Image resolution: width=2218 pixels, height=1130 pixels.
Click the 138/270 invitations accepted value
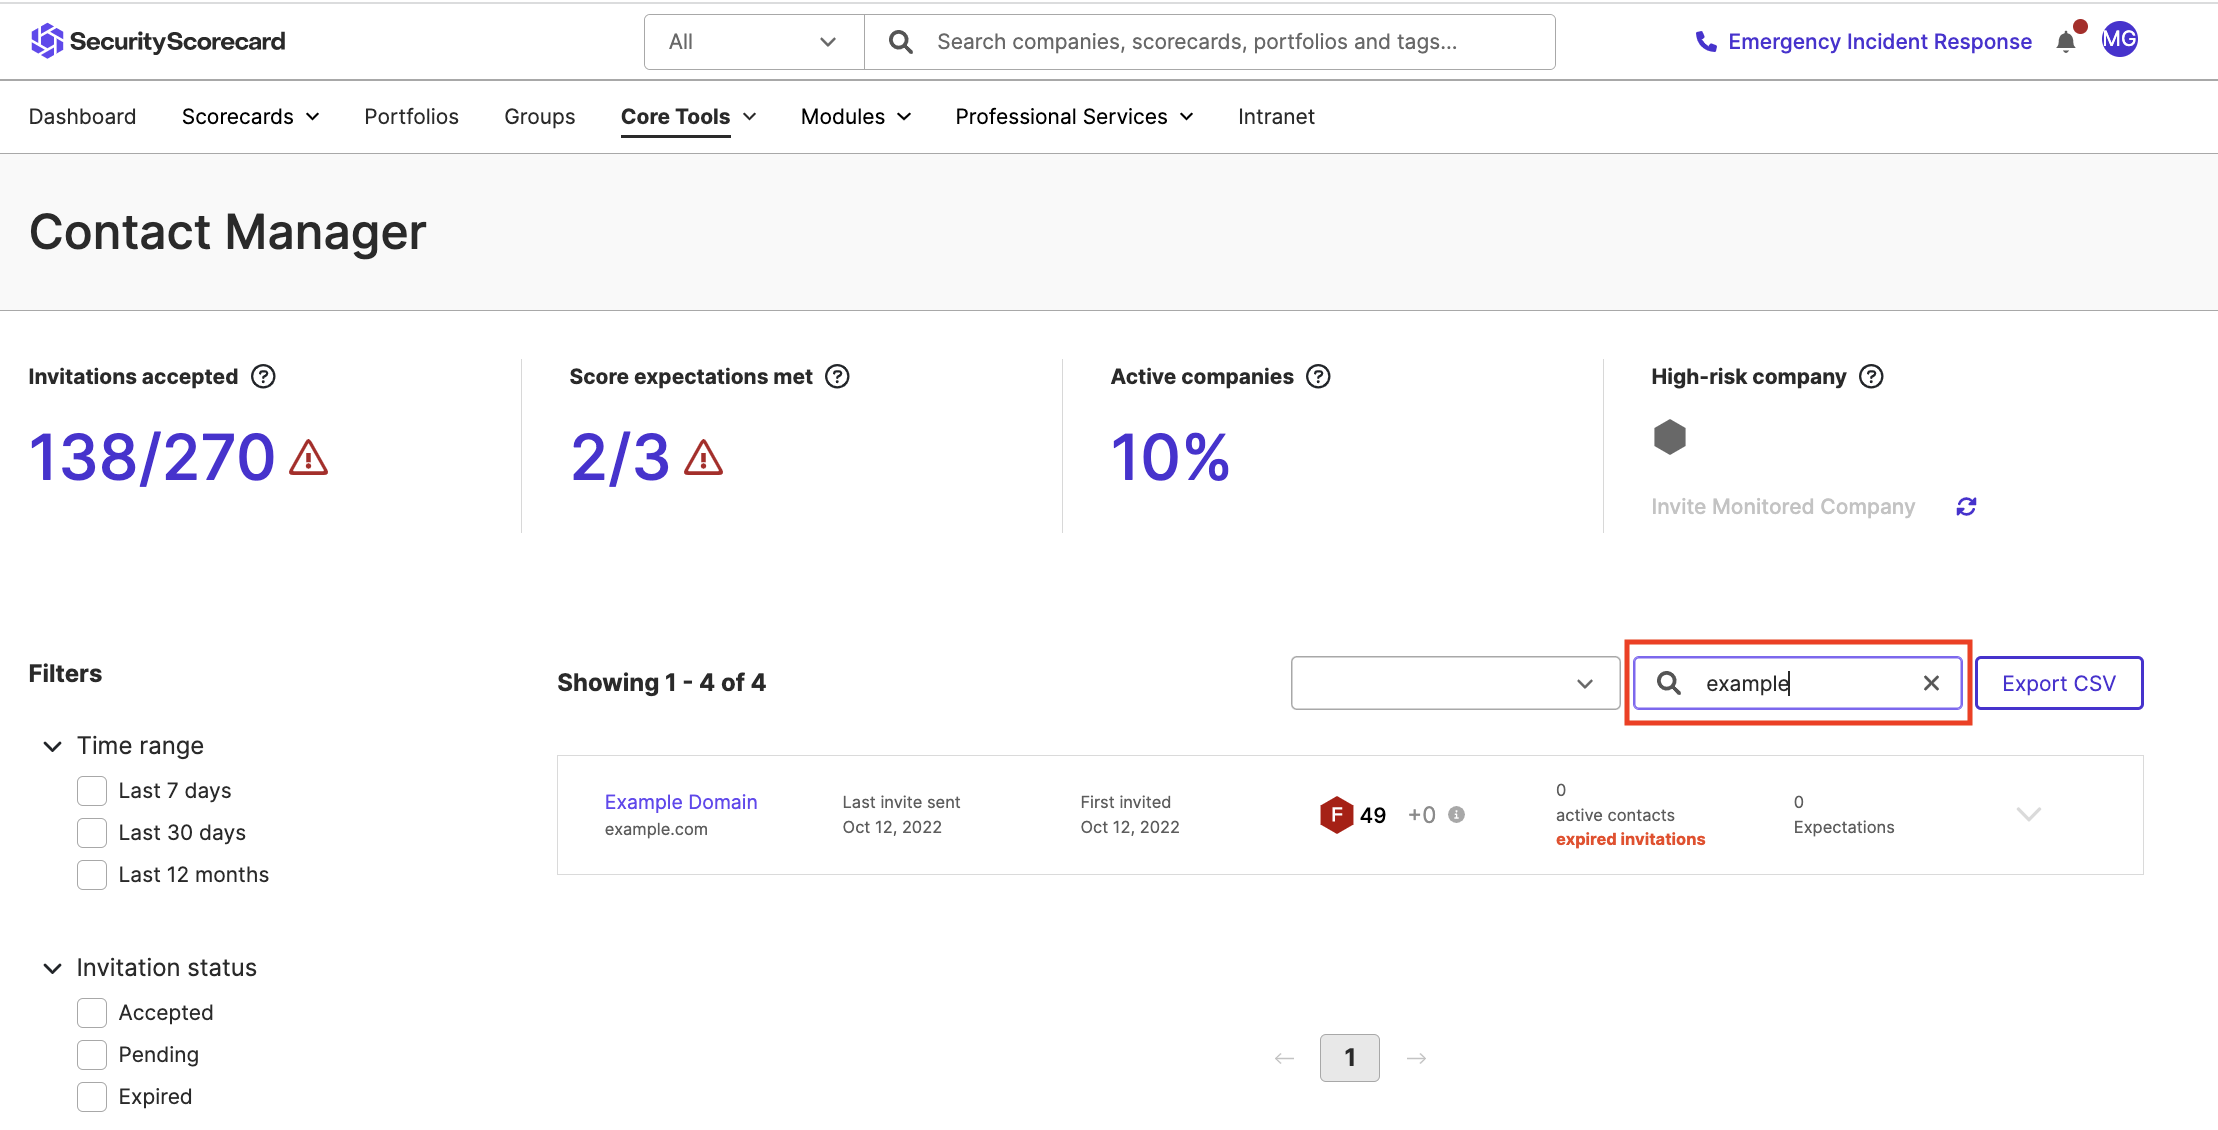coord(152,457)
